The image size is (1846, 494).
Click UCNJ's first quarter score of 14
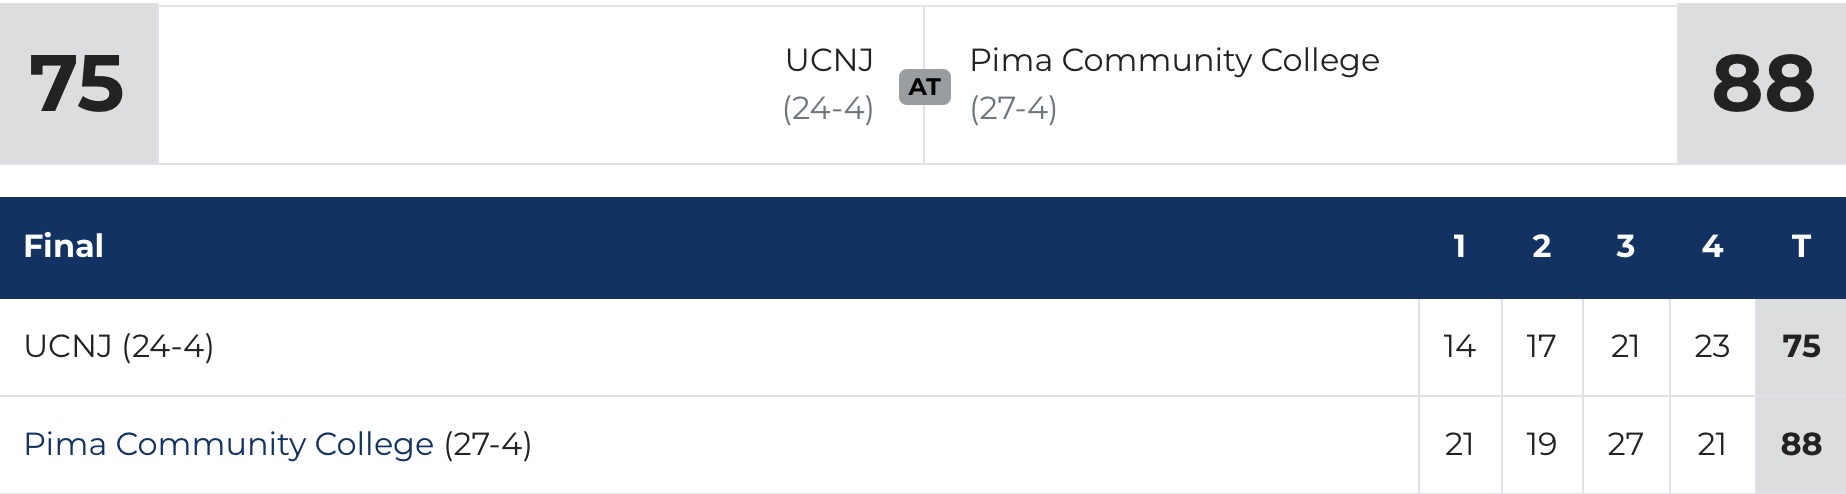1459,346
